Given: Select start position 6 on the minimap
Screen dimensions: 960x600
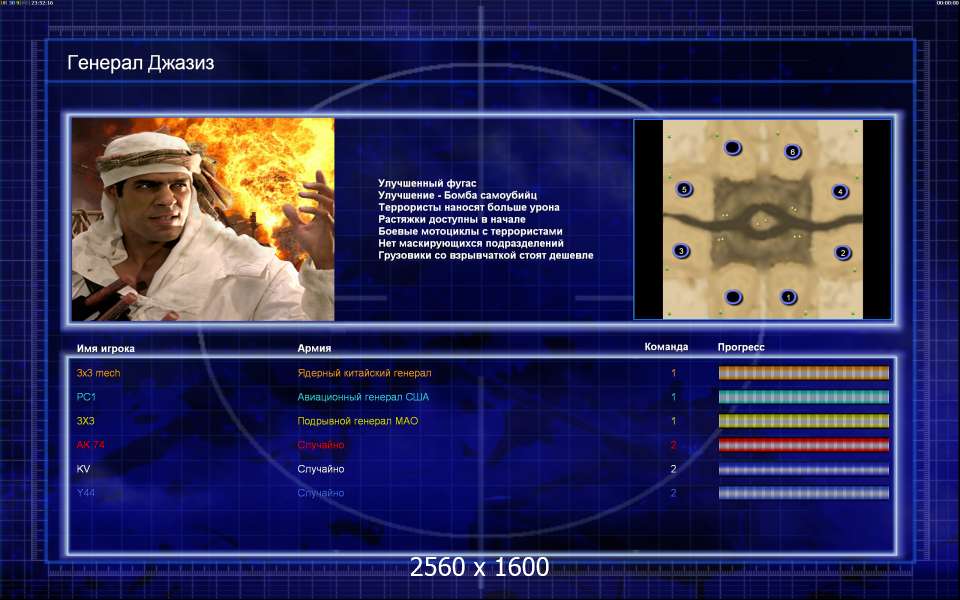Looking at the screenshot, I should coord(791,152).
